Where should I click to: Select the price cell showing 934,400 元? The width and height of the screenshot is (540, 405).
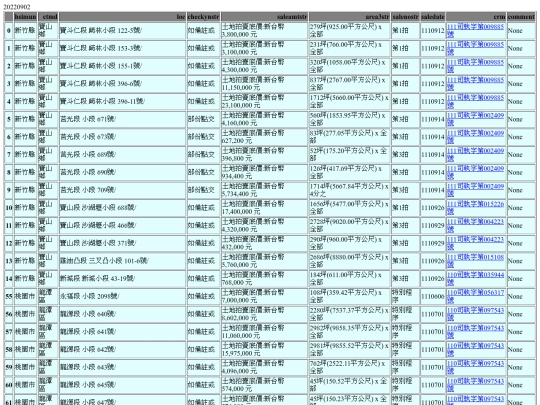(264, 172)
